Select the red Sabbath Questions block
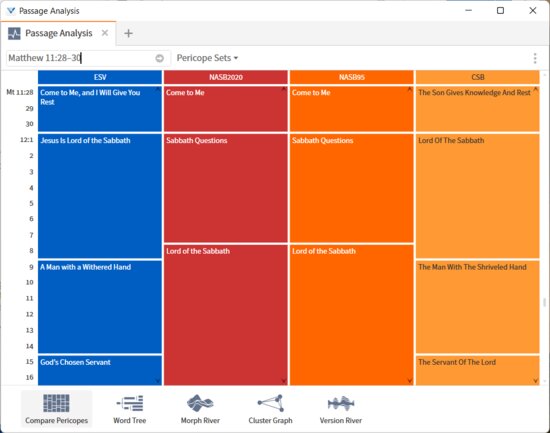The height and width of the screenshot is (433, 550). click(x=226, y=188)
